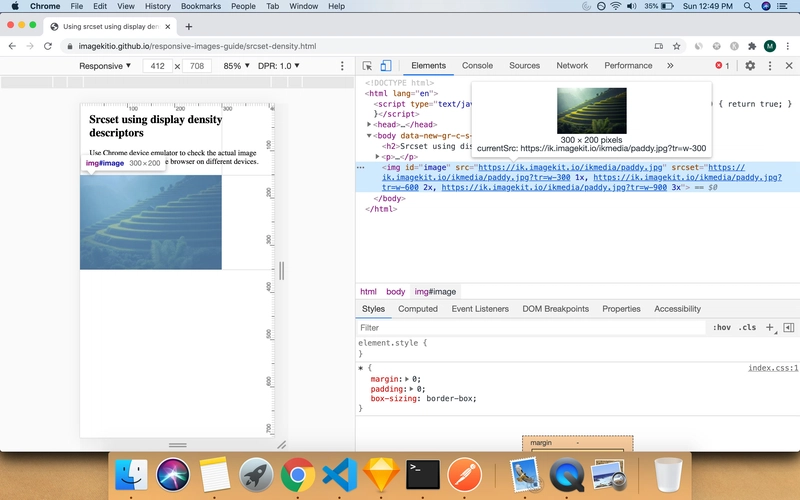The width and height of the screenshot is (800, 500).
Task: Click the paddy field image in page
Action: [x=151, y=222]
